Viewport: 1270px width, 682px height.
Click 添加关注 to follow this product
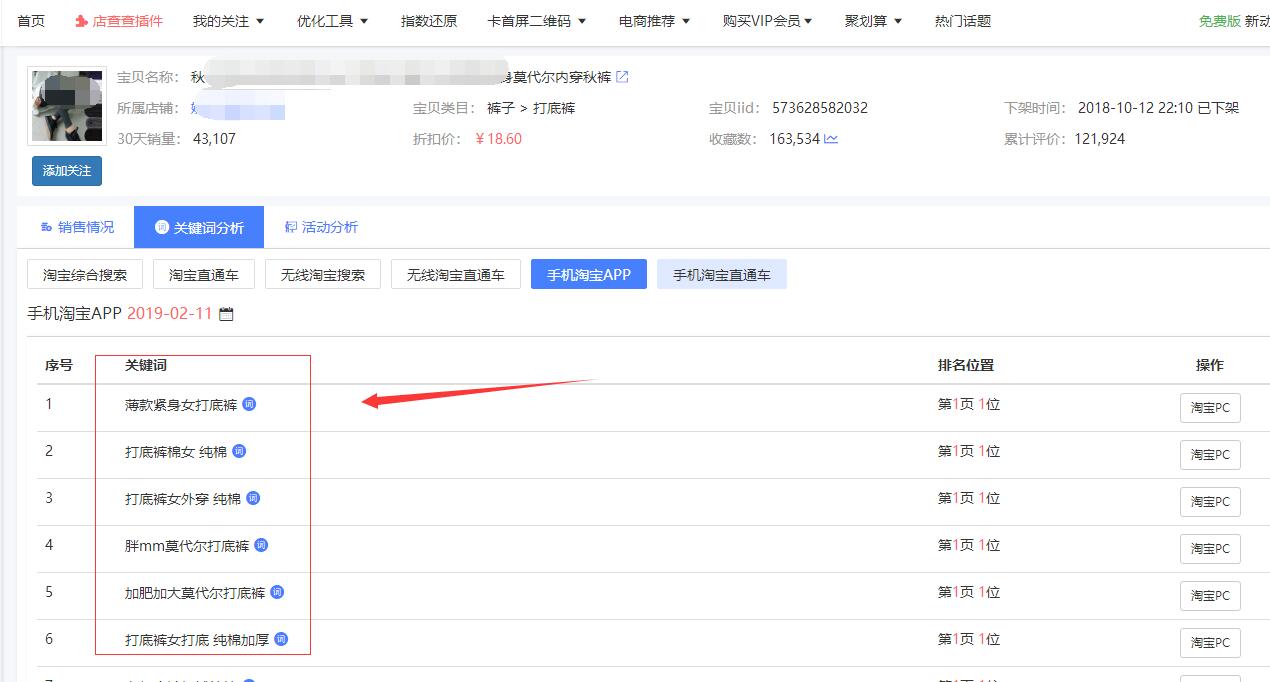coord(66,171)
